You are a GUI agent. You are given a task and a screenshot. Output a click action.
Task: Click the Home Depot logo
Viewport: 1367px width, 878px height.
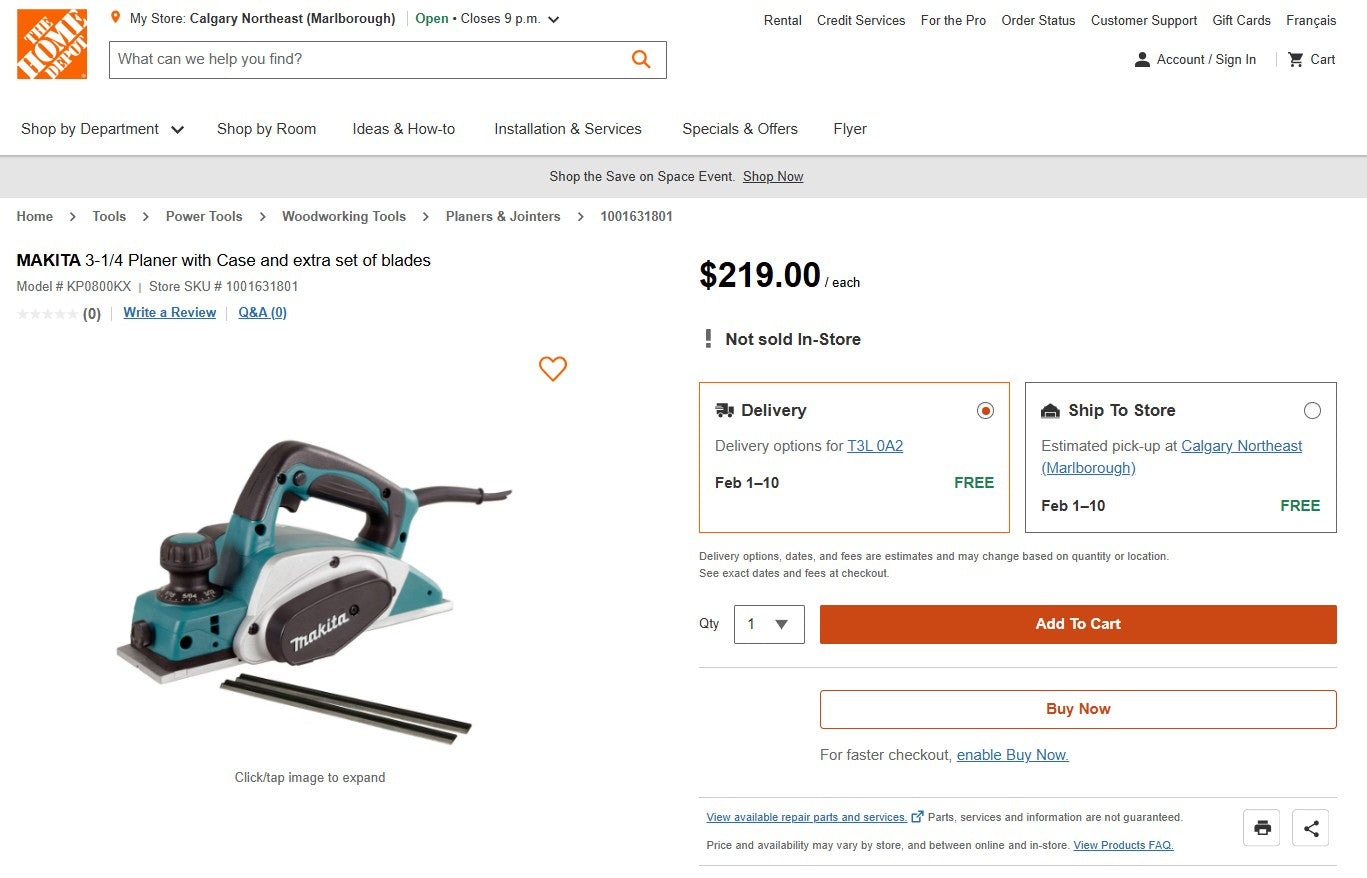(51, 43)
